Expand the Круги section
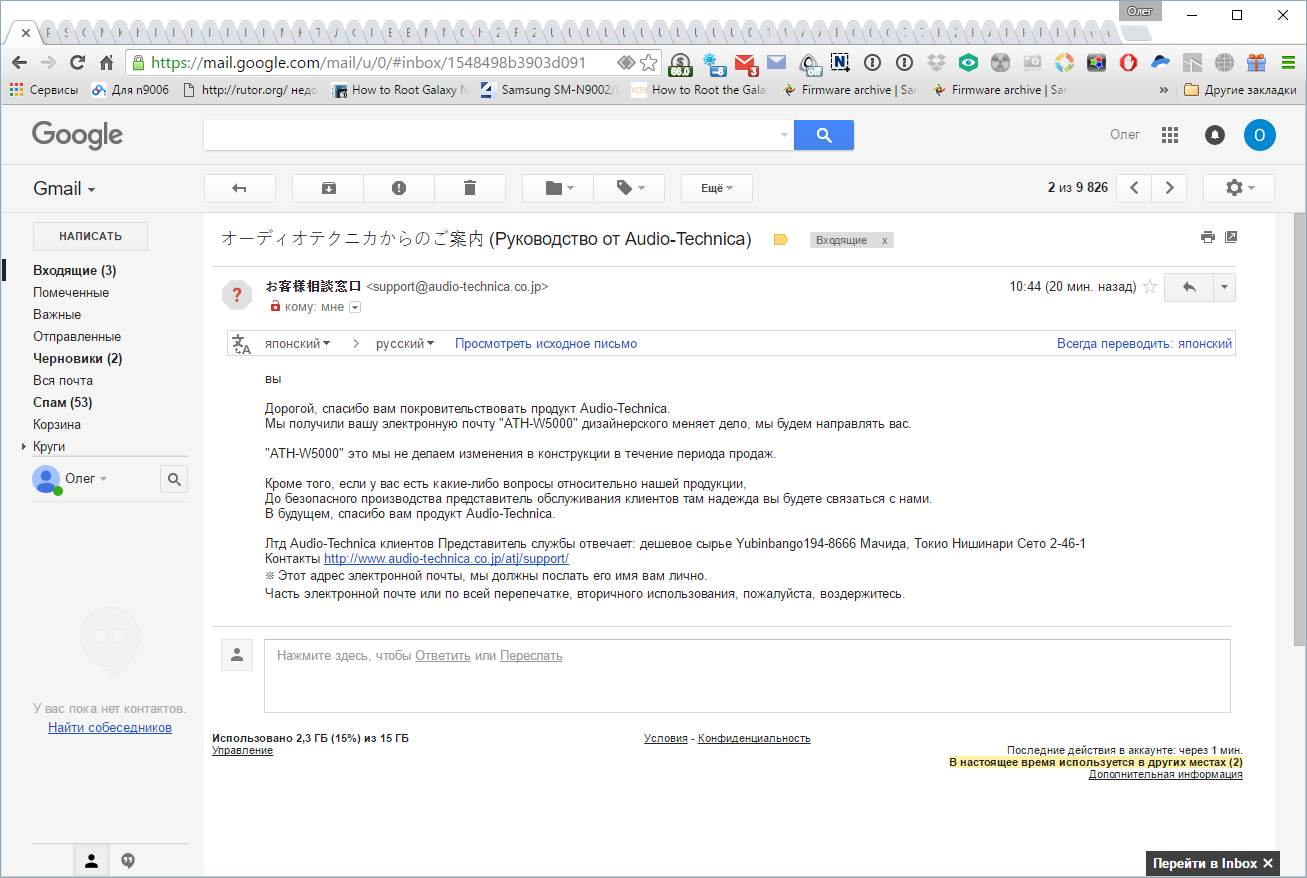The height and width of the screenshot is (878, 1307). 24,446
